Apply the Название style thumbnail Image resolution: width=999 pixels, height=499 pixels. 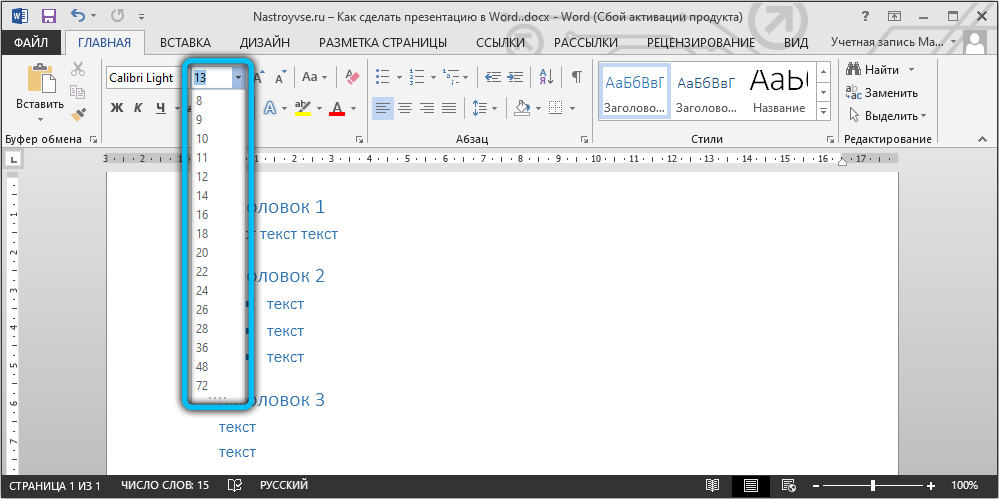click(x=779, y=92)
